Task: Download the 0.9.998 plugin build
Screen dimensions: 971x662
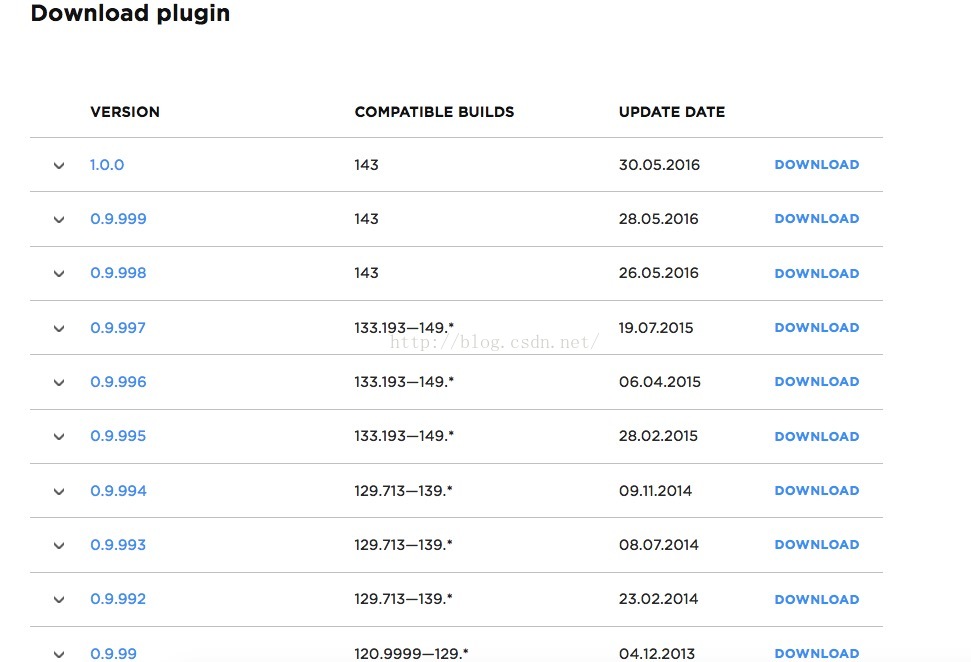Action: tap(816, 274)
